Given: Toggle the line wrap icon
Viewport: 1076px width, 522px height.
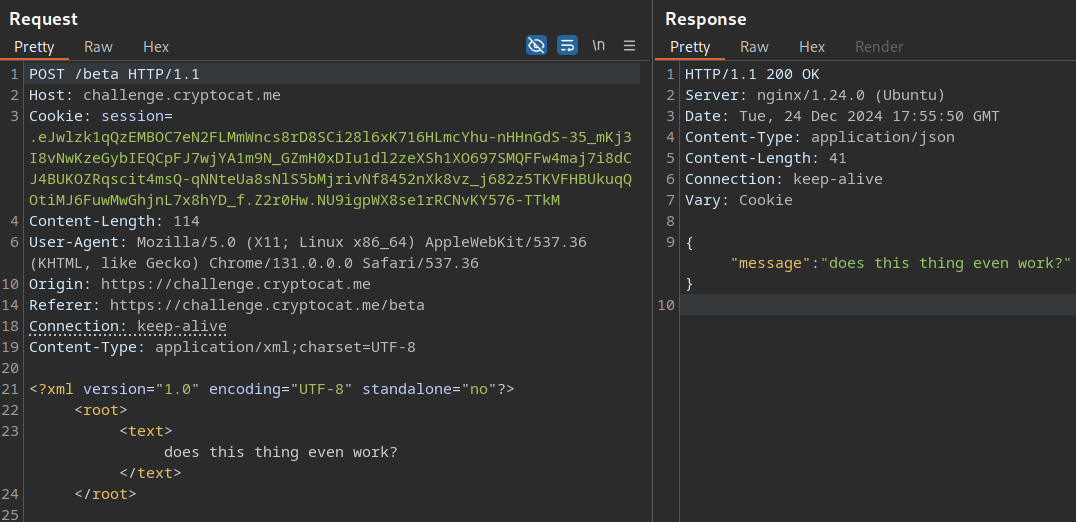Looking at the screenshot, I should click(x=567, y=46).
